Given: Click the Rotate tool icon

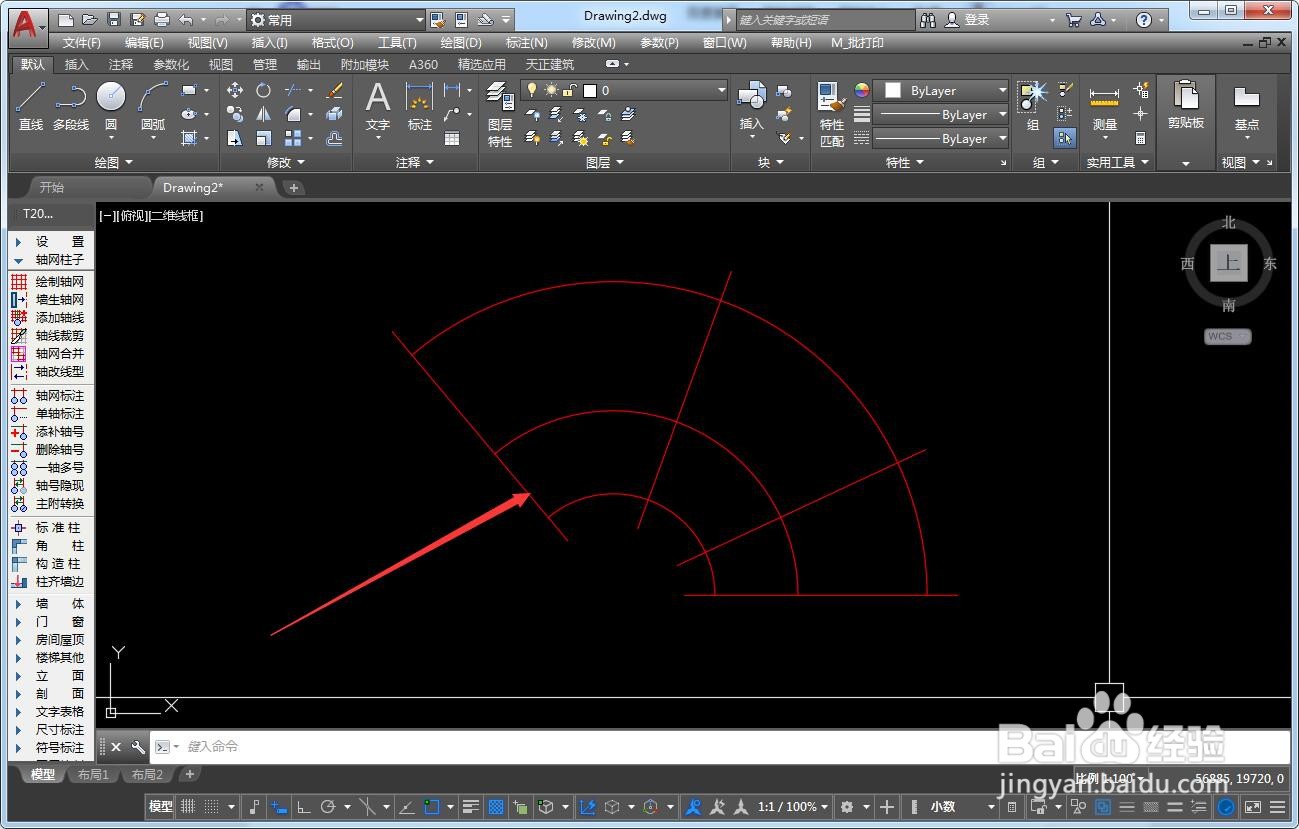Looking at the screenshot, I should coord(263,90).
